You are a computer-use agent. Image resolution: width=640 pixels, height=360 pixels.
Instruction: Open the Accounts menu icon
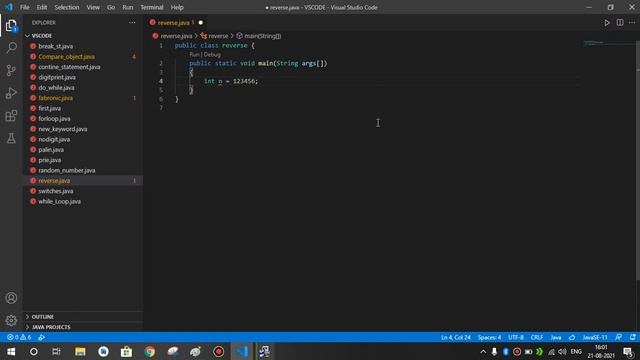[x=11, y=298]
